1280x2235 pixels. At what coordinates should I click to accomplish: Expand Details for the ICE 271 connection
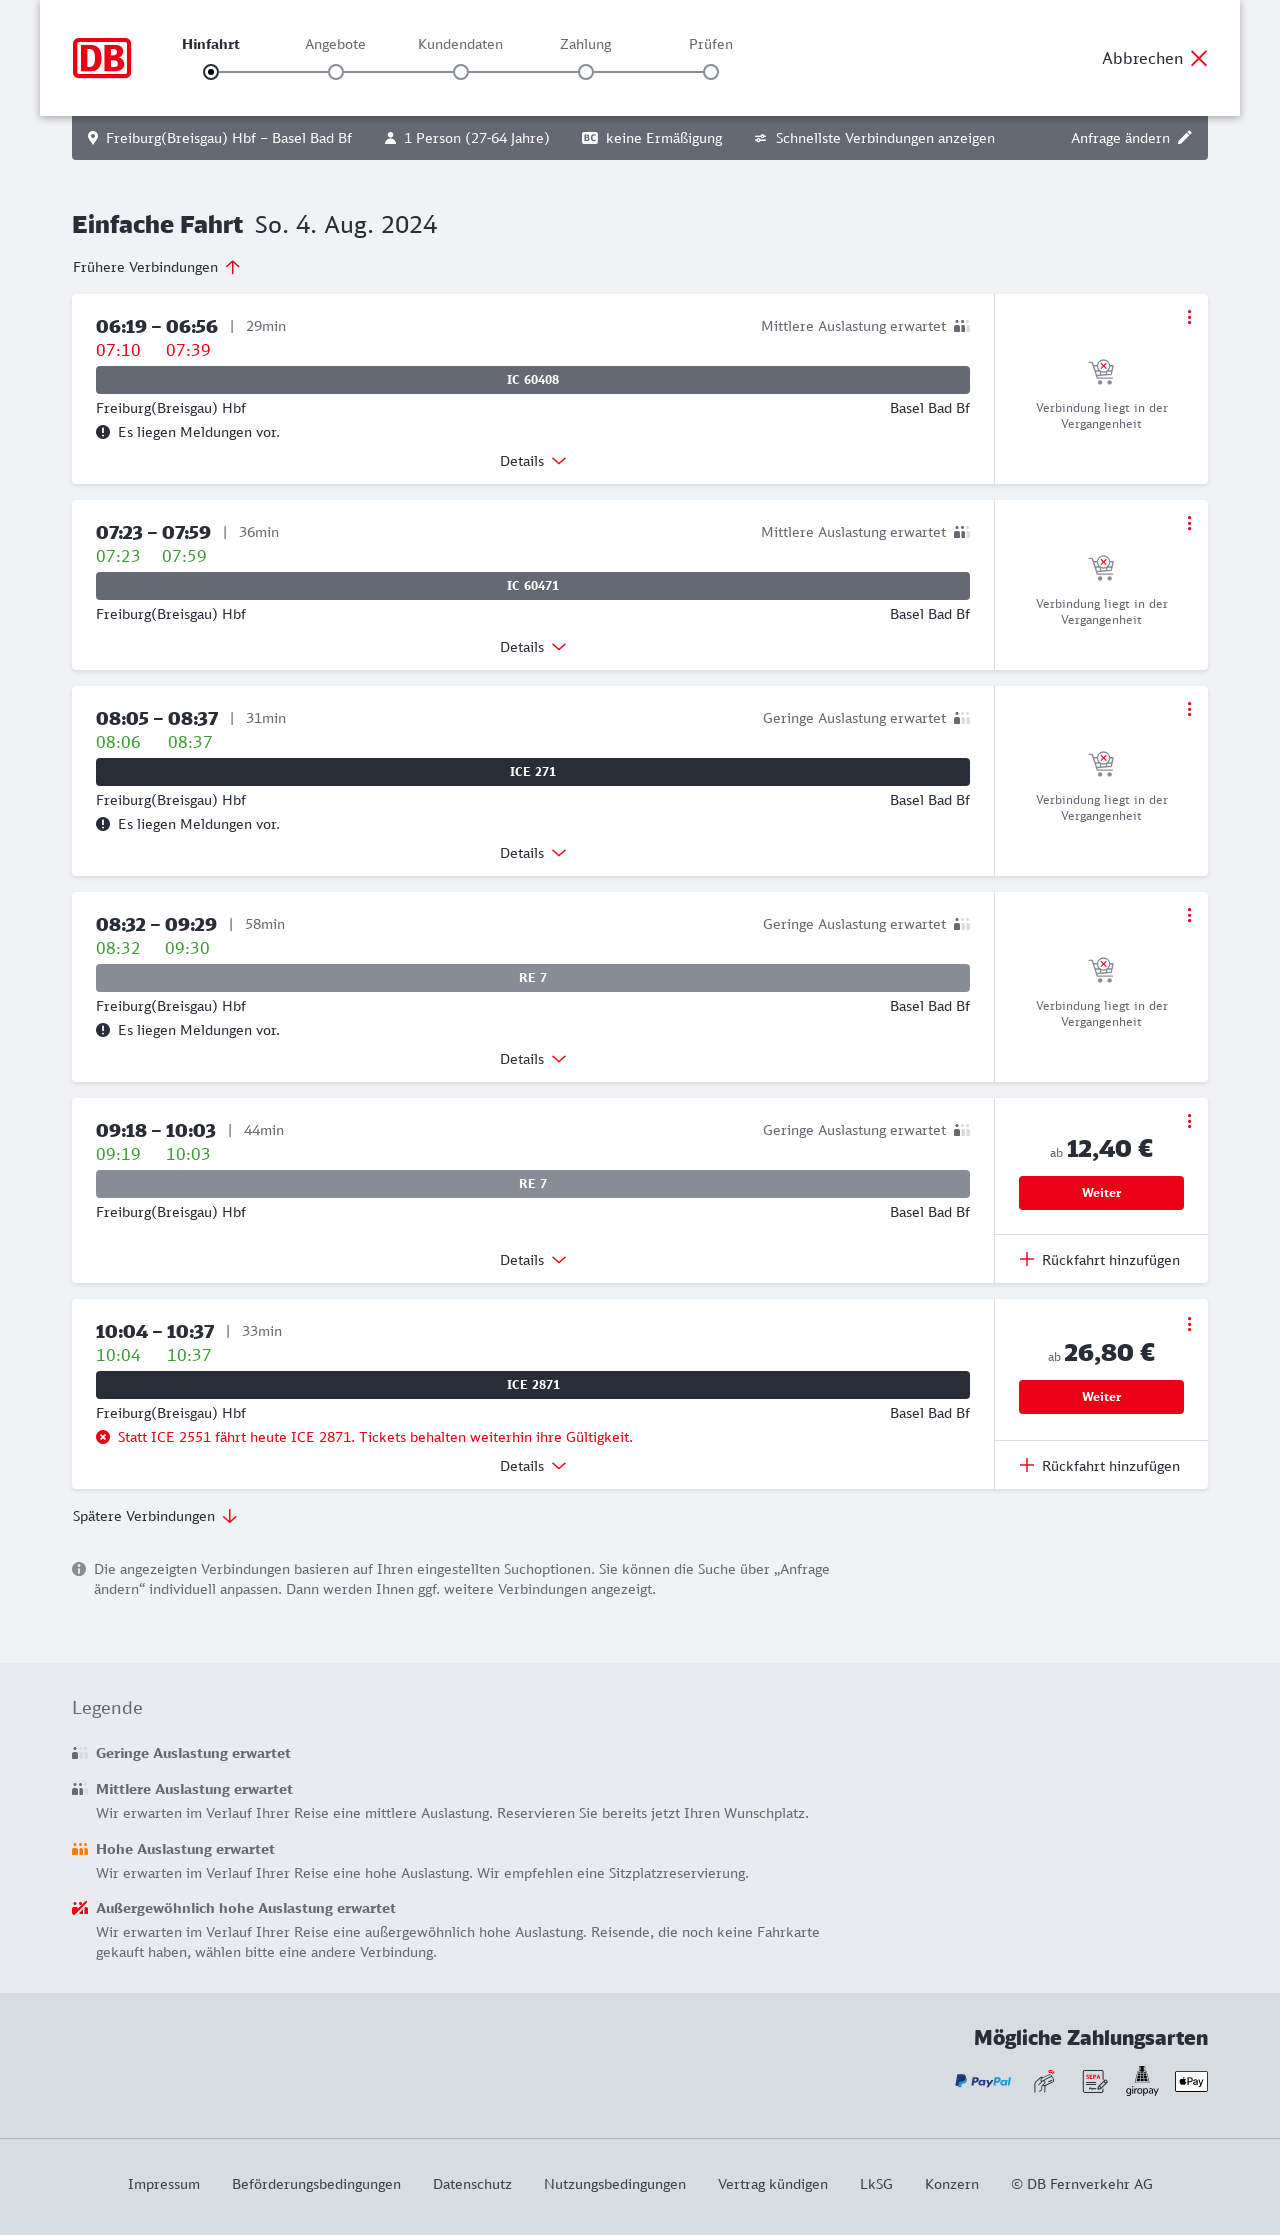tap(533, 853)
